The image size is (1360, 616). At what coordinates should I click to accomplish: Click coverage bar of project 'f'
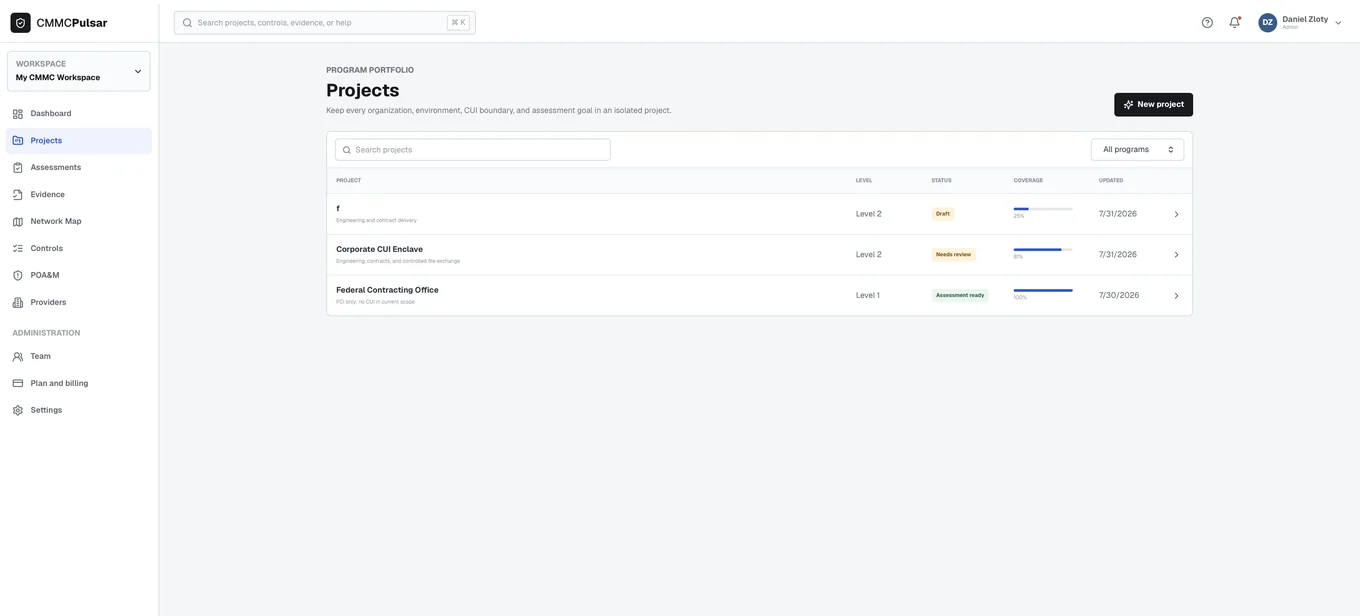(x=1043, y=209)
